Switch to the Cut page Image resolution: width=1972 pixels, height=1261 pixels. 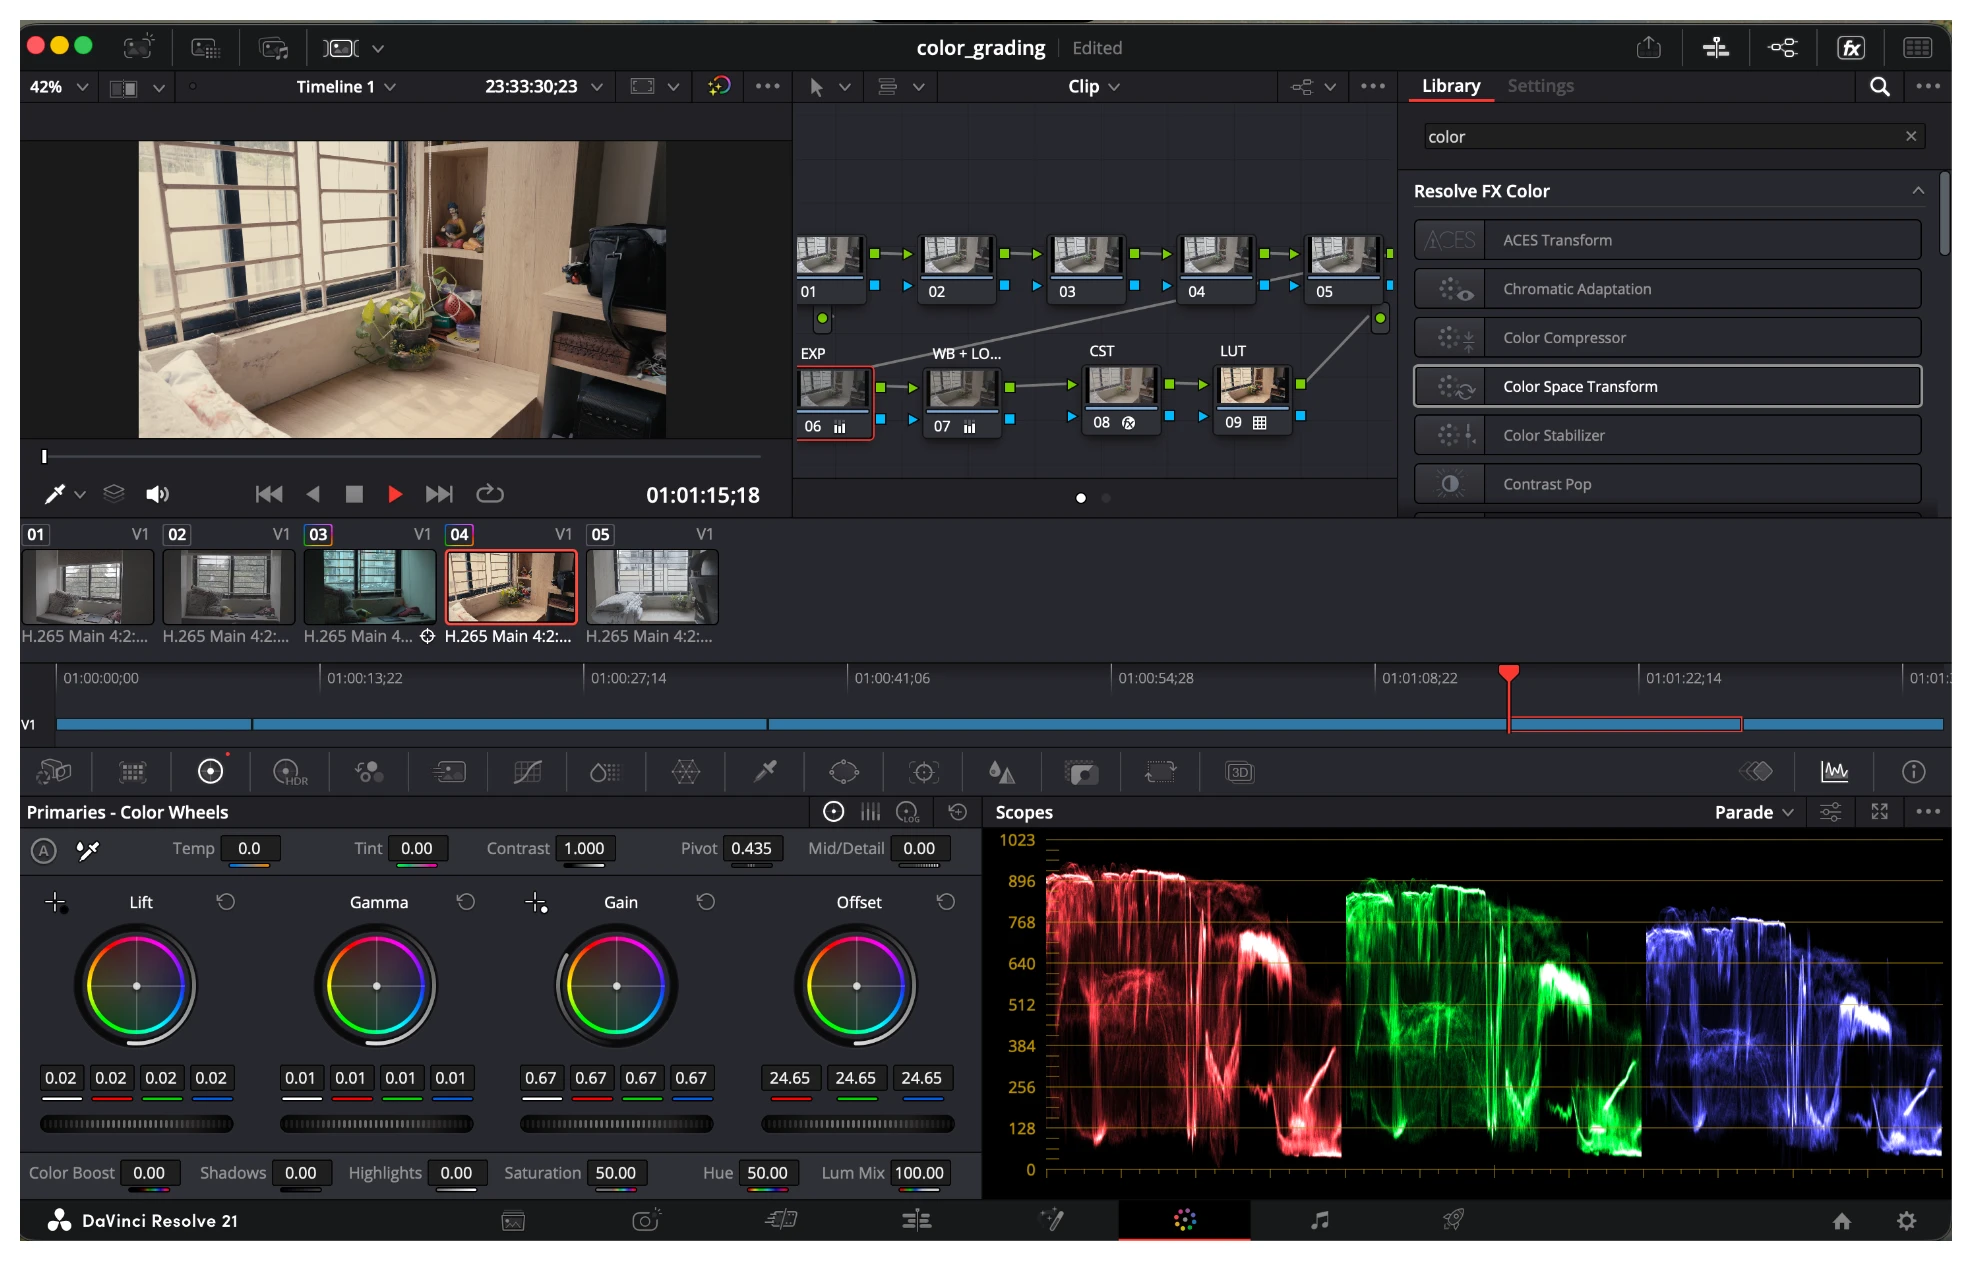point(781,1220)
